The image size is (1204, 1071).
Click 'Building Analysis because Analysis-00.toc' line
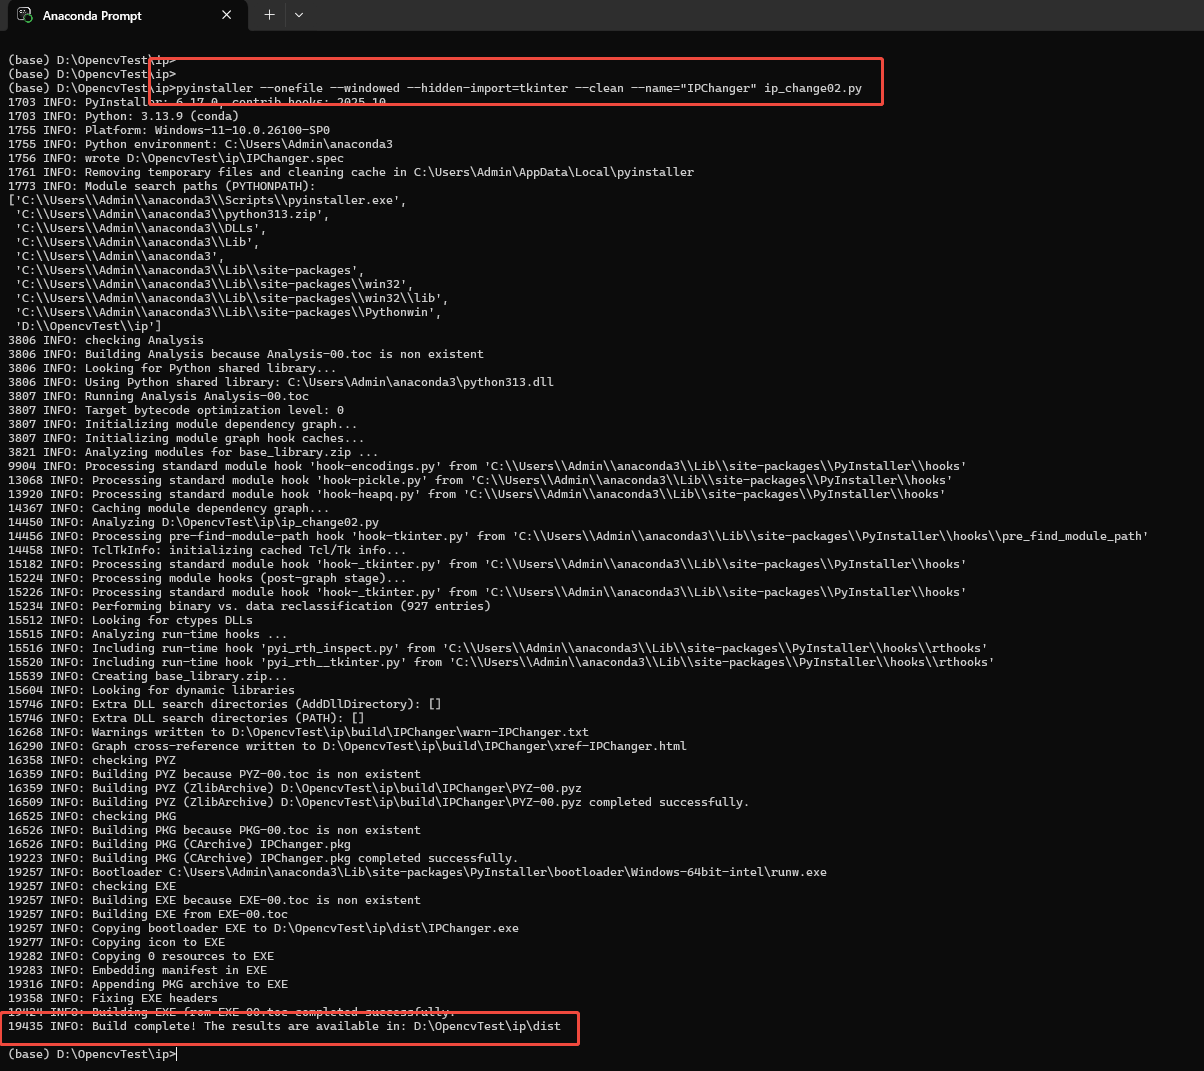tap(246, 354)
